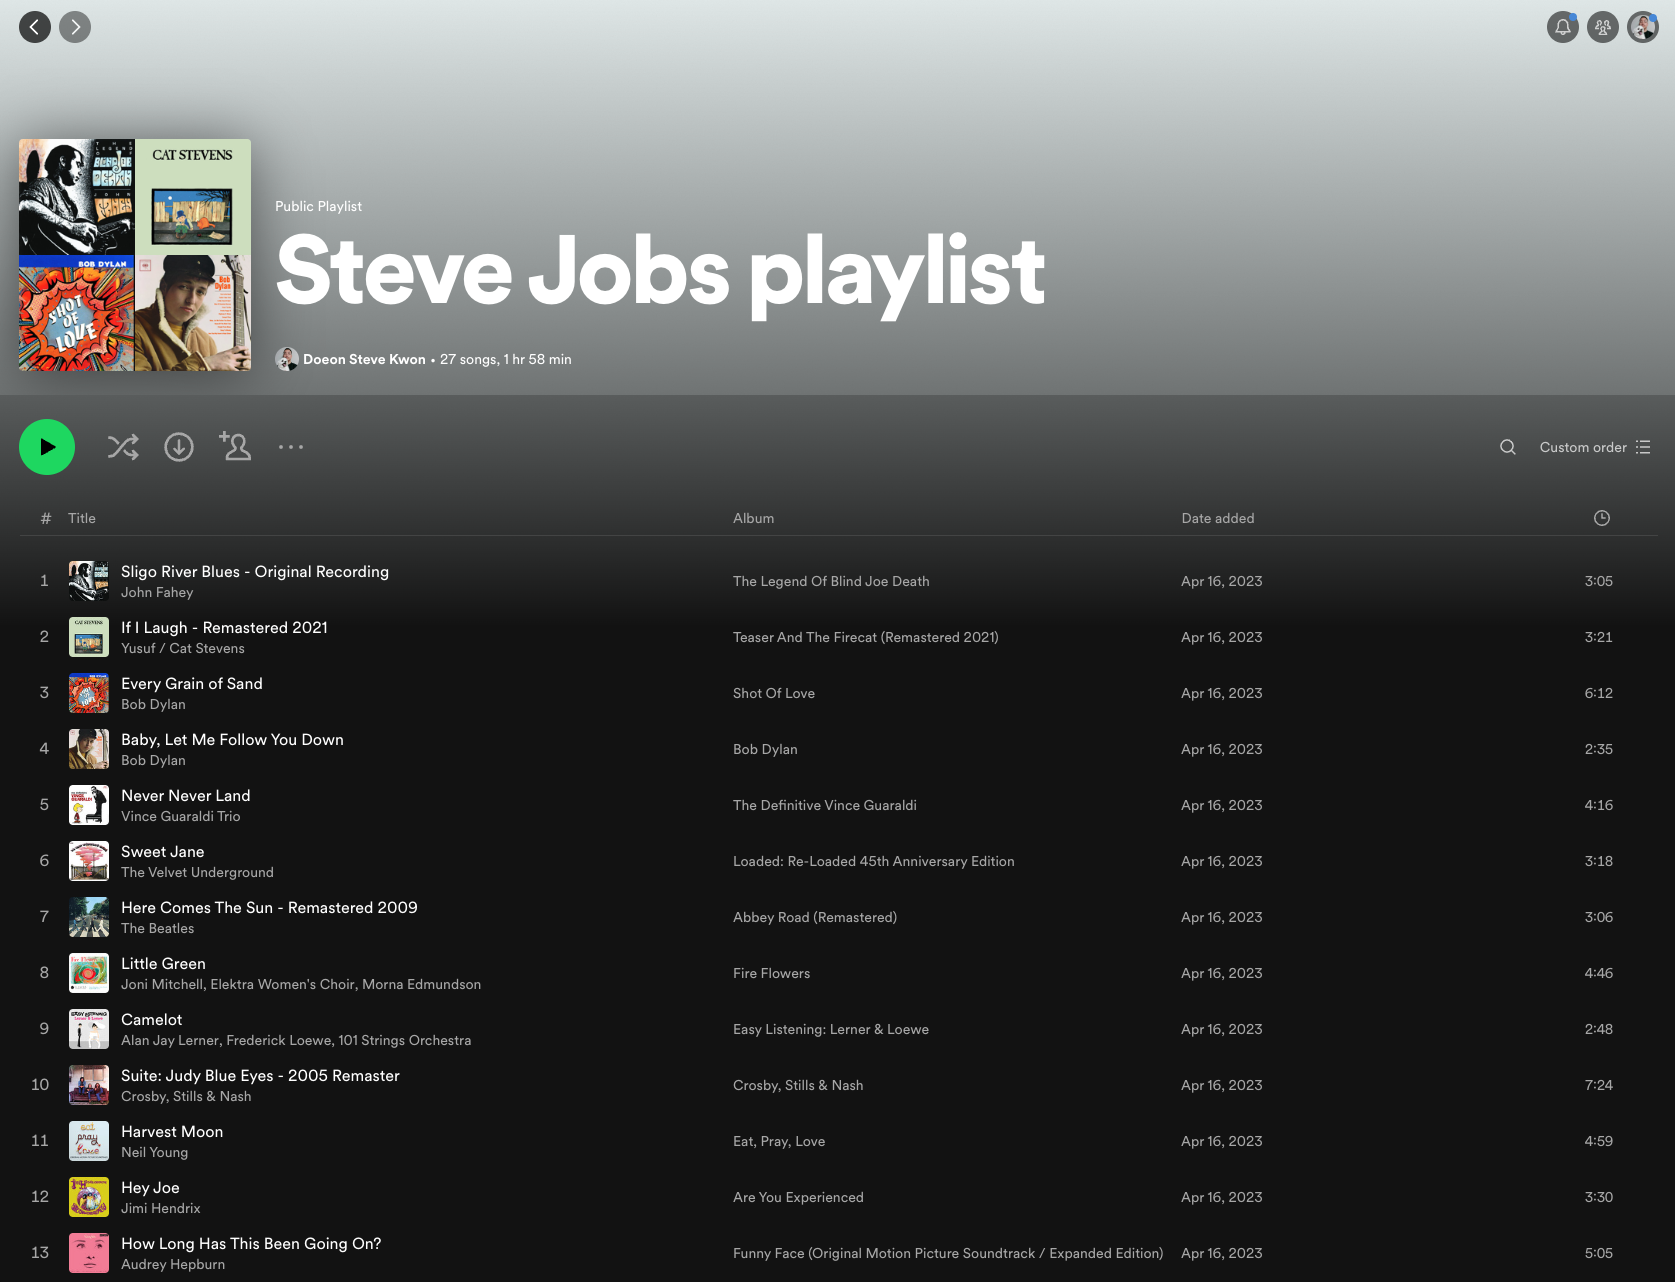
Task: Click the Here Comes The Sun thumbnail
Action: [x=89, y=917]
